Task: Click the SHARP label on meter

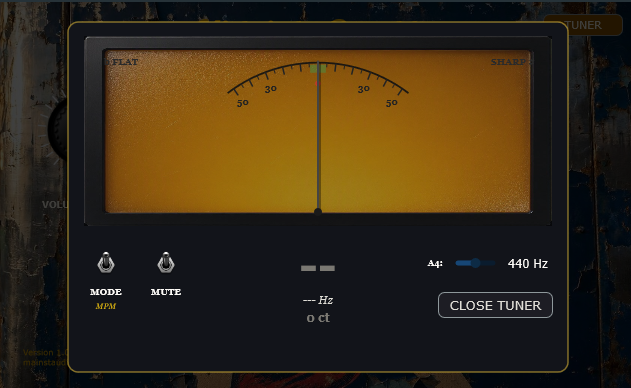Action: (508, 62)
